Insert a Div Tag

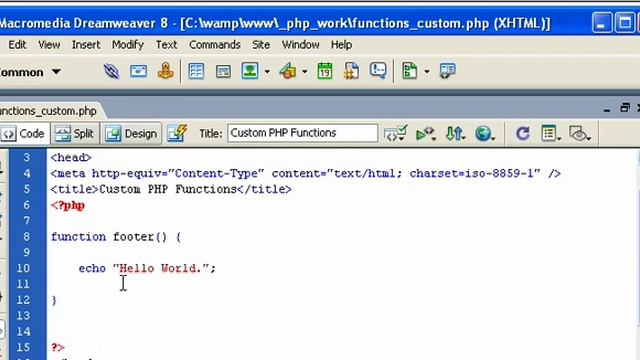coord(223,72)
